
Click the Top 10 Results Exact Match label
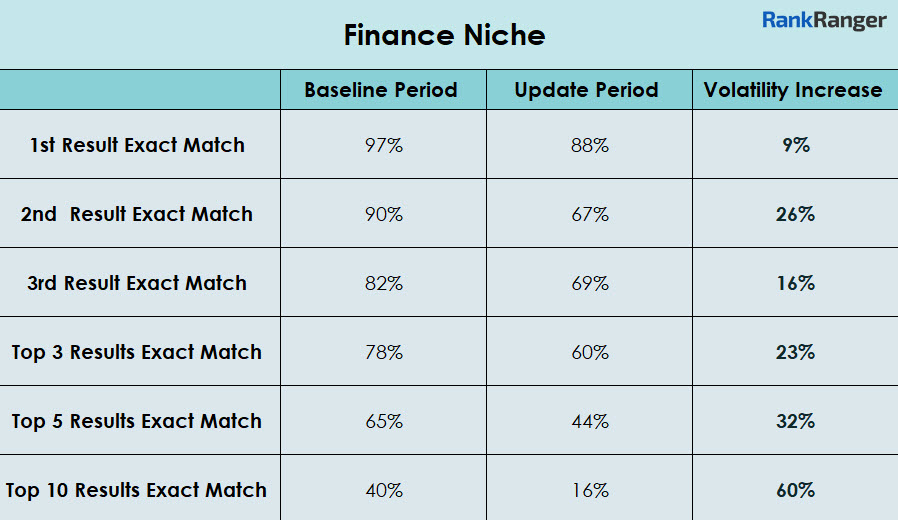point(137,490)
